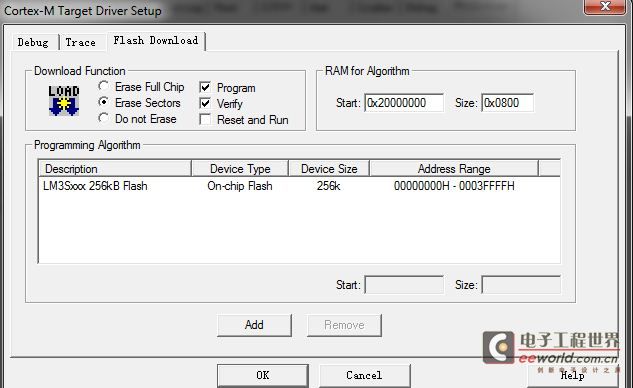Open the Trace tab
Screen dimensions: 633x388
click(x=81, y=42)
